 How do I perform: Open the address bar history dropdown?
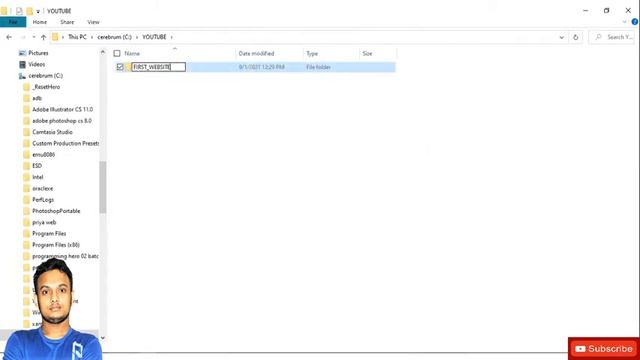562,37
